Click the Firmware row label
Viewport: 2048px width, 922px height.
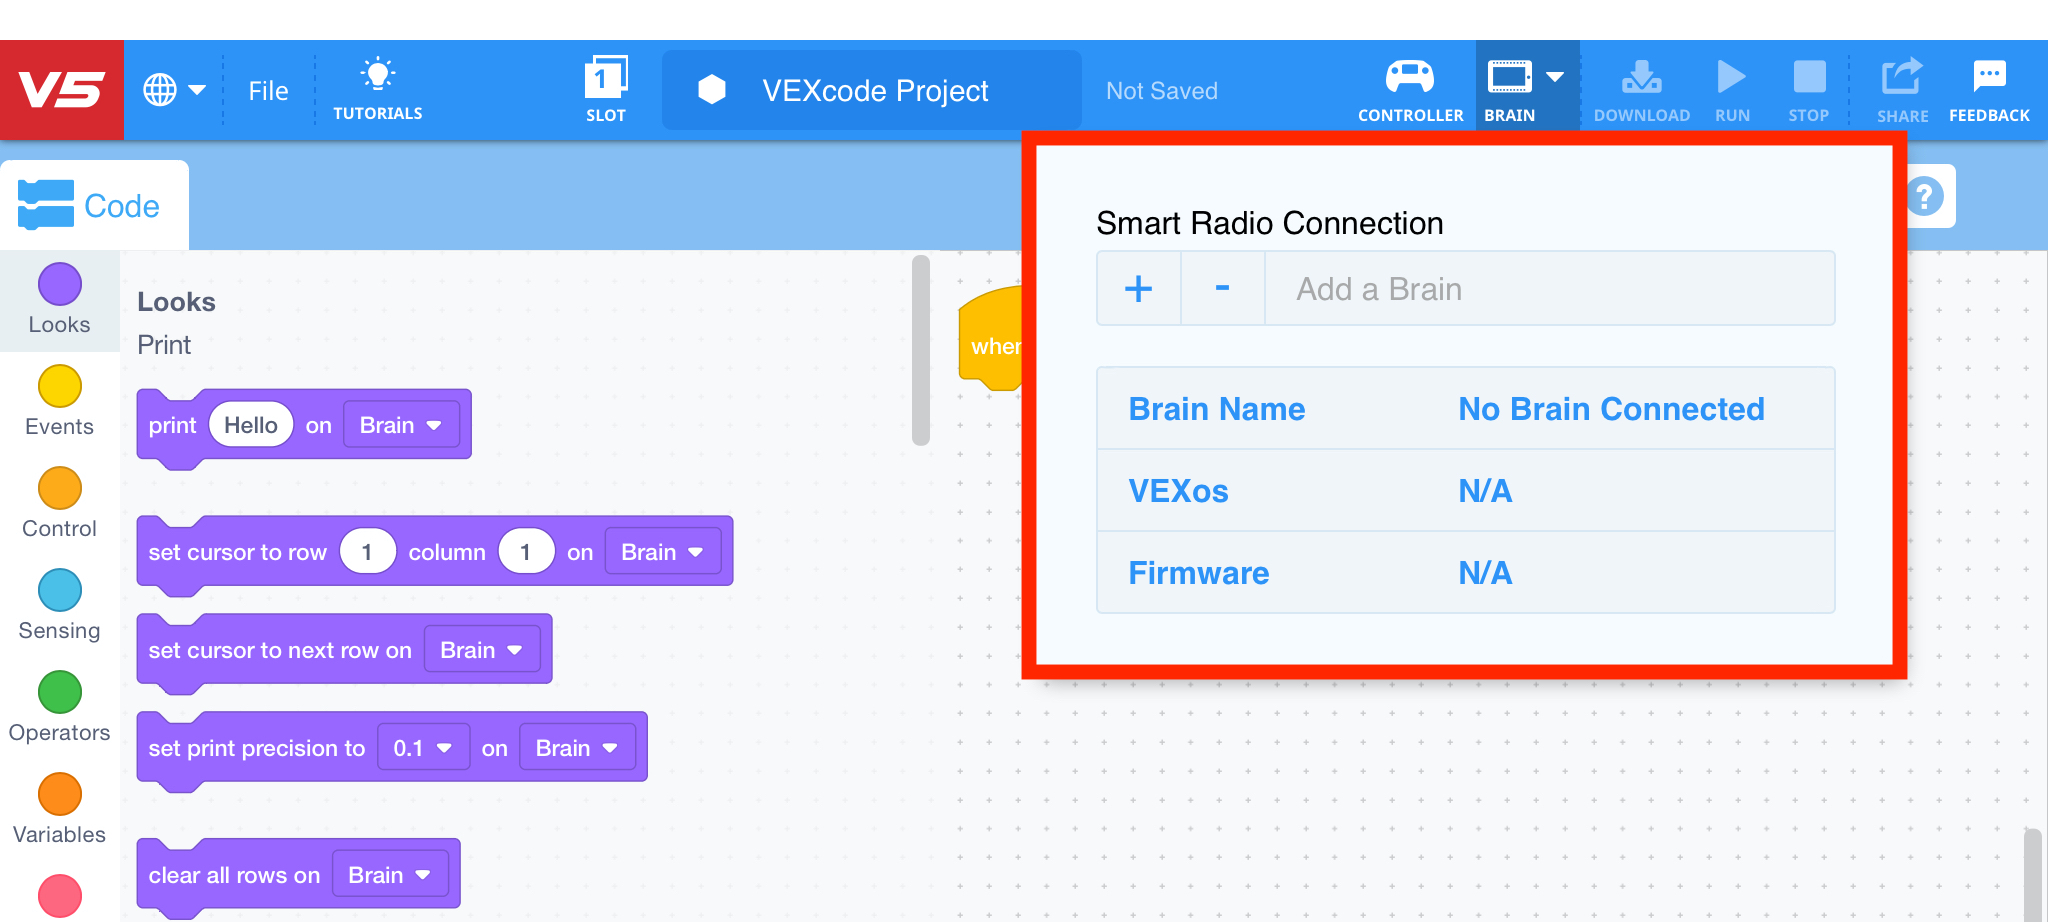[x=1198, y=573]
